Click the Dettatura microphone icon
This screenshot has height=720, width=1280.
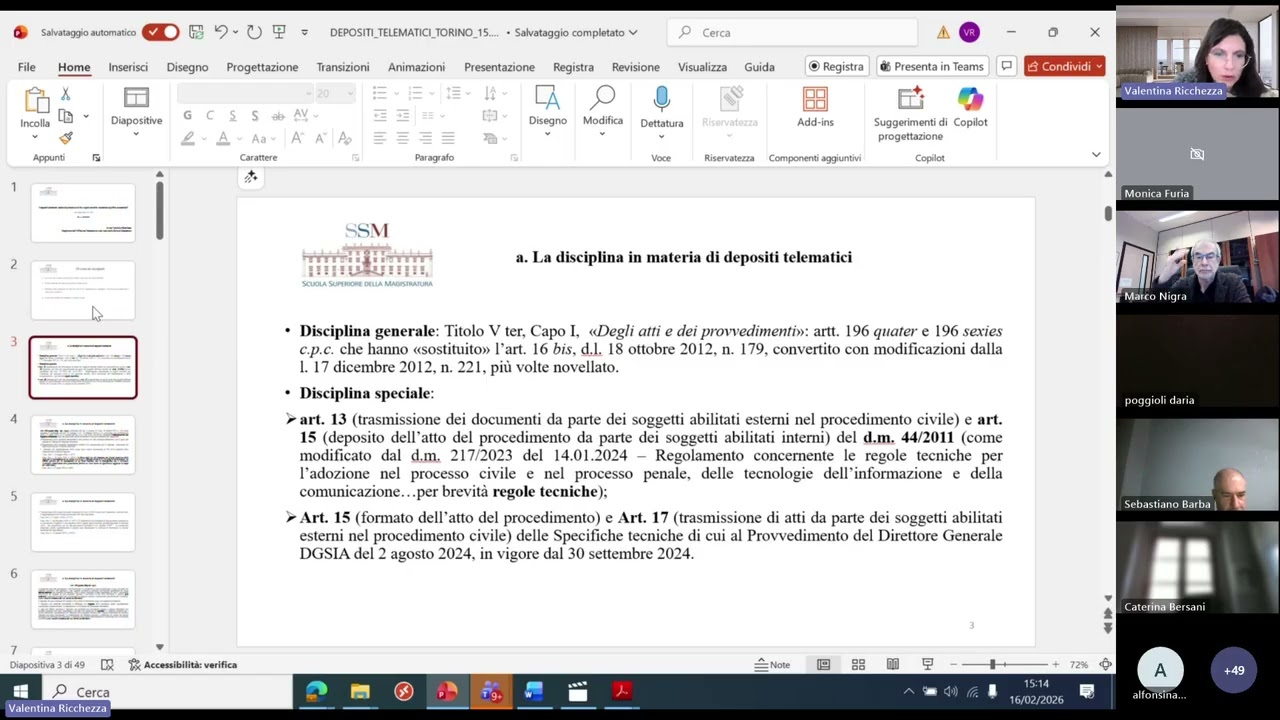click(661, 99)
